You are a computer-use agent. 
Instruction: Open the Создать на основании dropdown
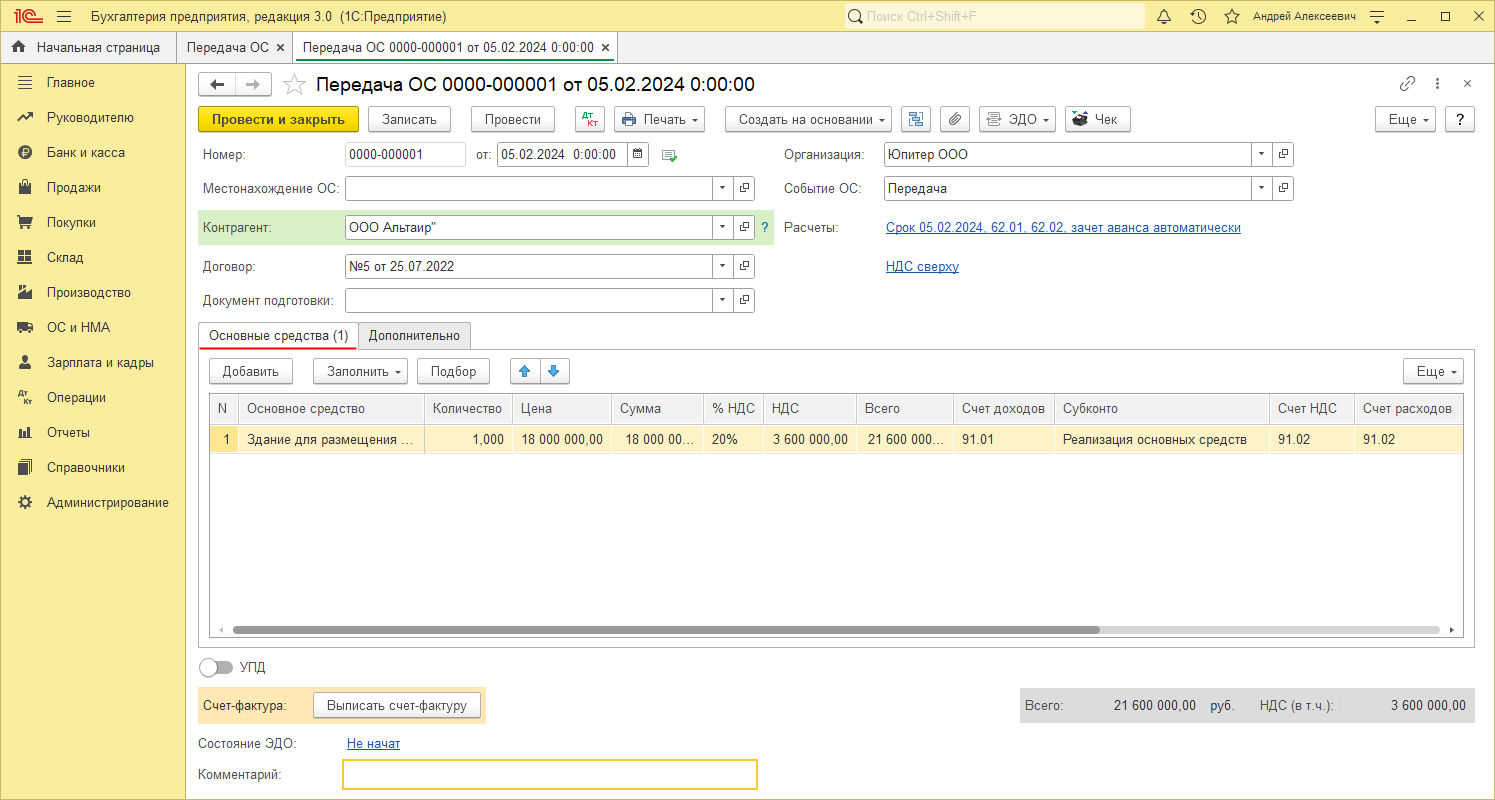click(x=808, y=119)
